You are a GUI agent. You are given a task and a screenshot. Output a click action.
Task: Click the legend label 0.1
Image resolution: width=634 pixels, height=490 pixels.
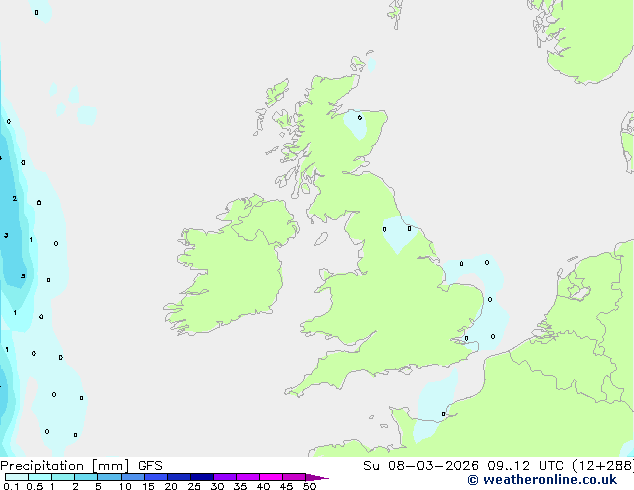[x=11, y=486]
